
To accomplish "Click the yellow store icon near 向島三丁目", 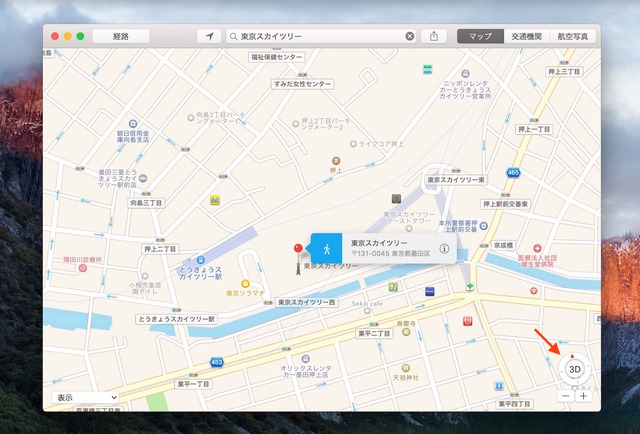I will pyautogui.click(x=215, y=200).
